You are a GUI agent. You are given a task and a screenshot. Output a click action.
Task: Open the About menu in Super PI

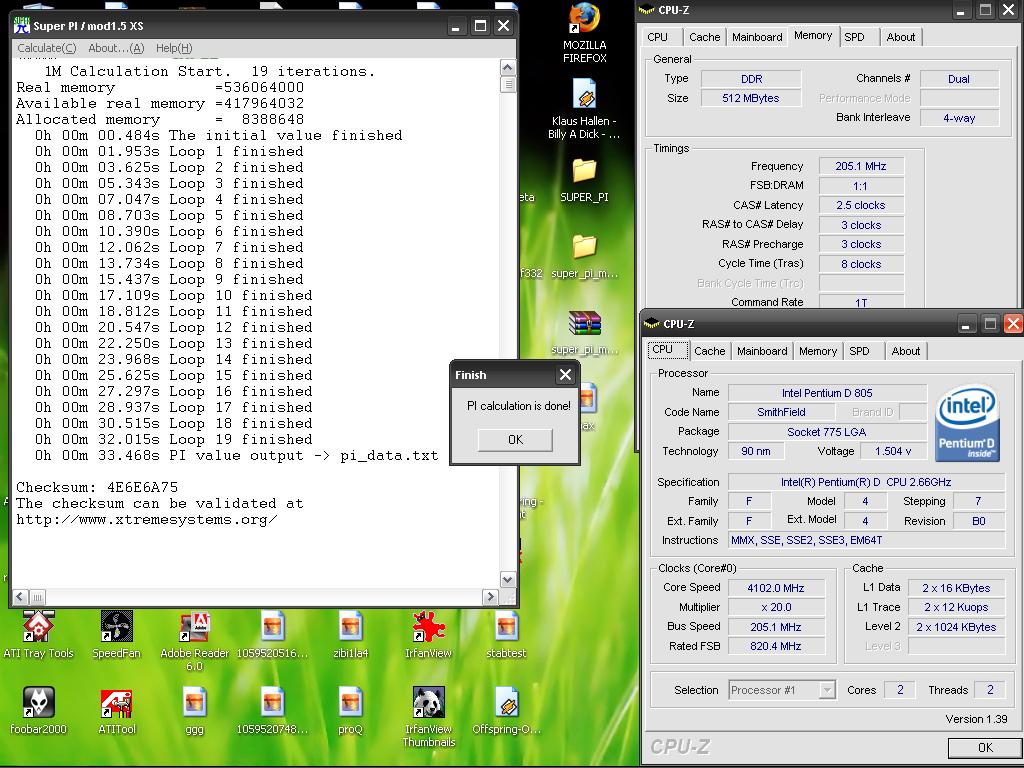(116, 48)
